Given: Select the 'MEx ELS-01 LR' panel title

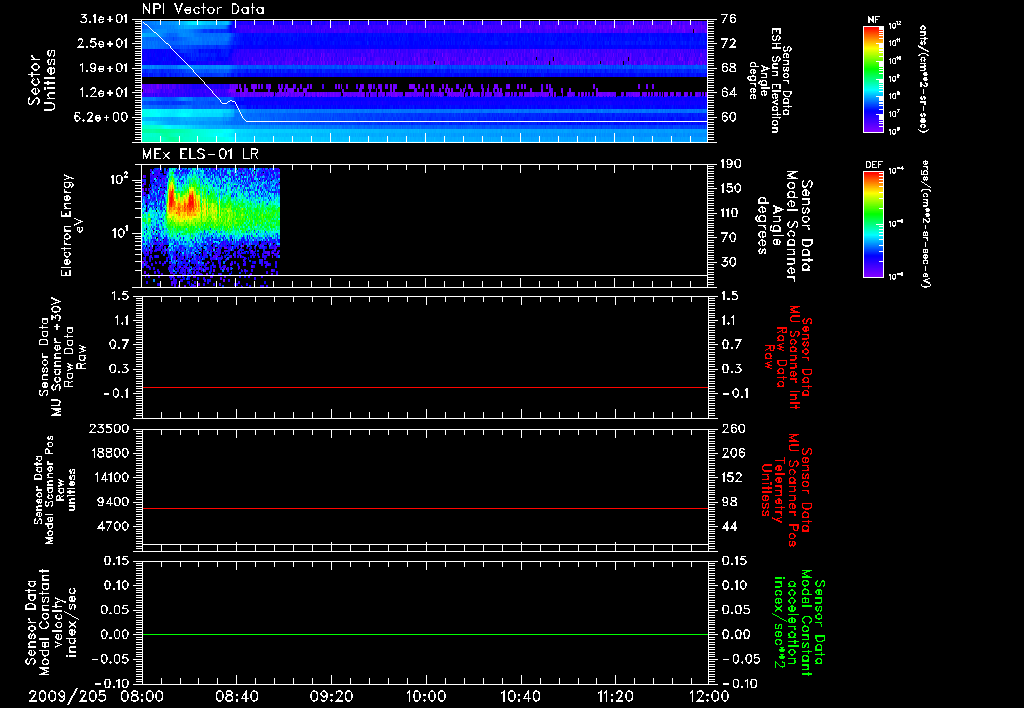Looking at the screenshot, I should click(x=200, y=154).
